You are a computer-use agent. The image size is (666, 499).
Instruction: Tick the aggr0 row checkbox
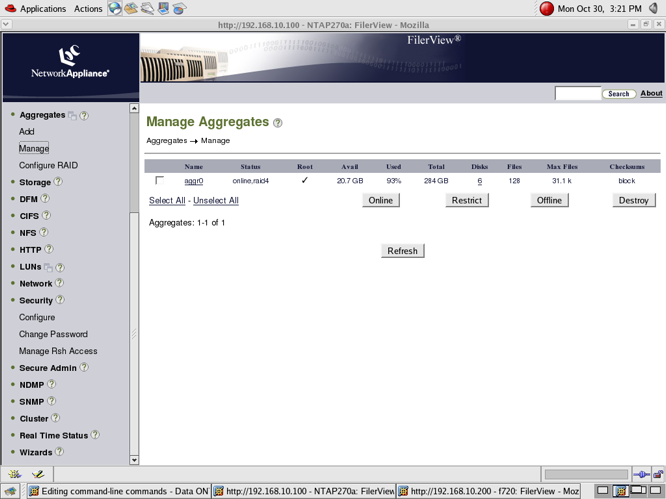(x=160, y=180)
